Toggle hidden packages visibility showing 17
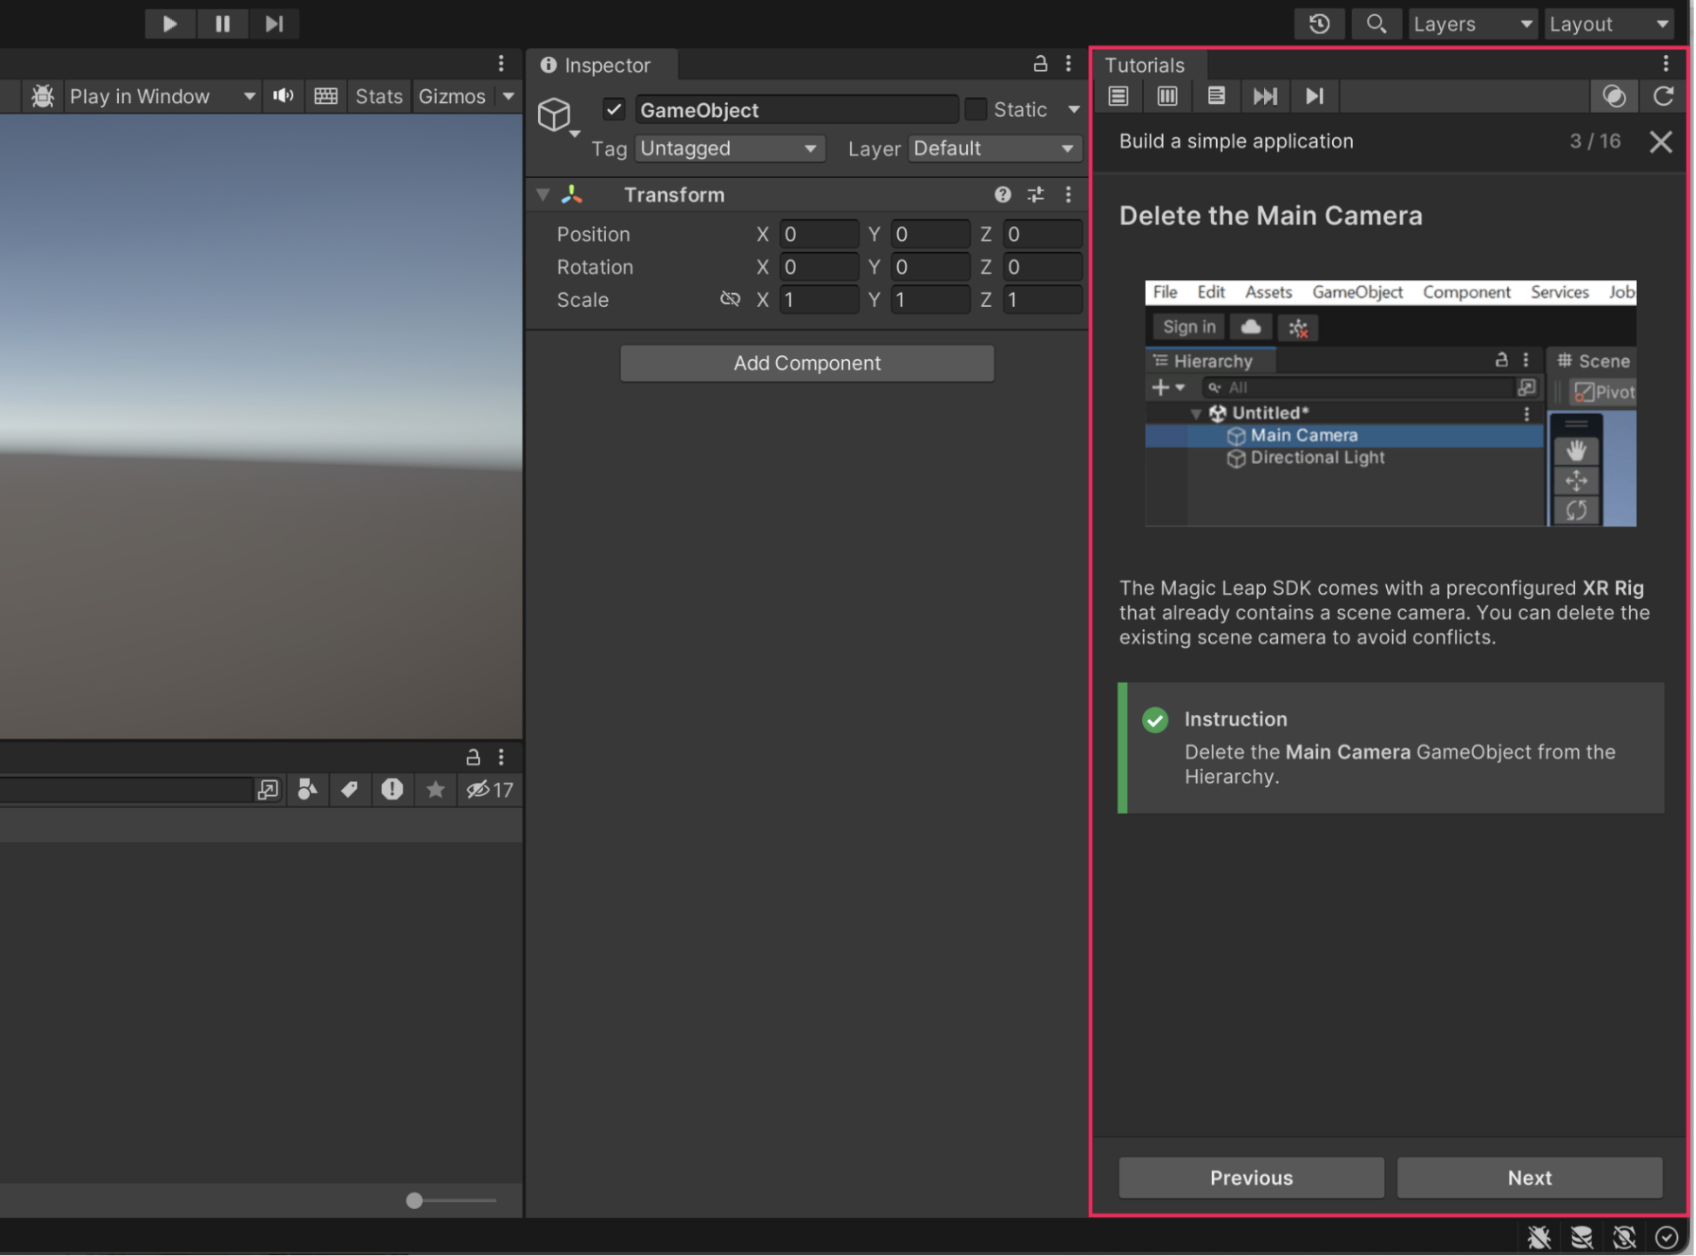 point(489,790)
